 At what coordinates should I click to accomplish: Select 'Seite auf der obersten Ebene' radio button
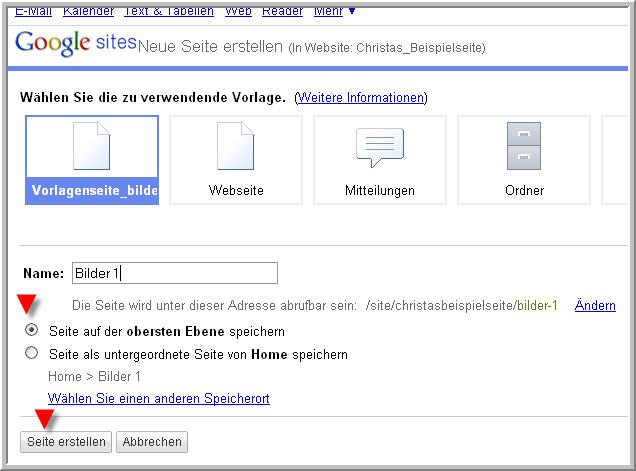point(32,331)
